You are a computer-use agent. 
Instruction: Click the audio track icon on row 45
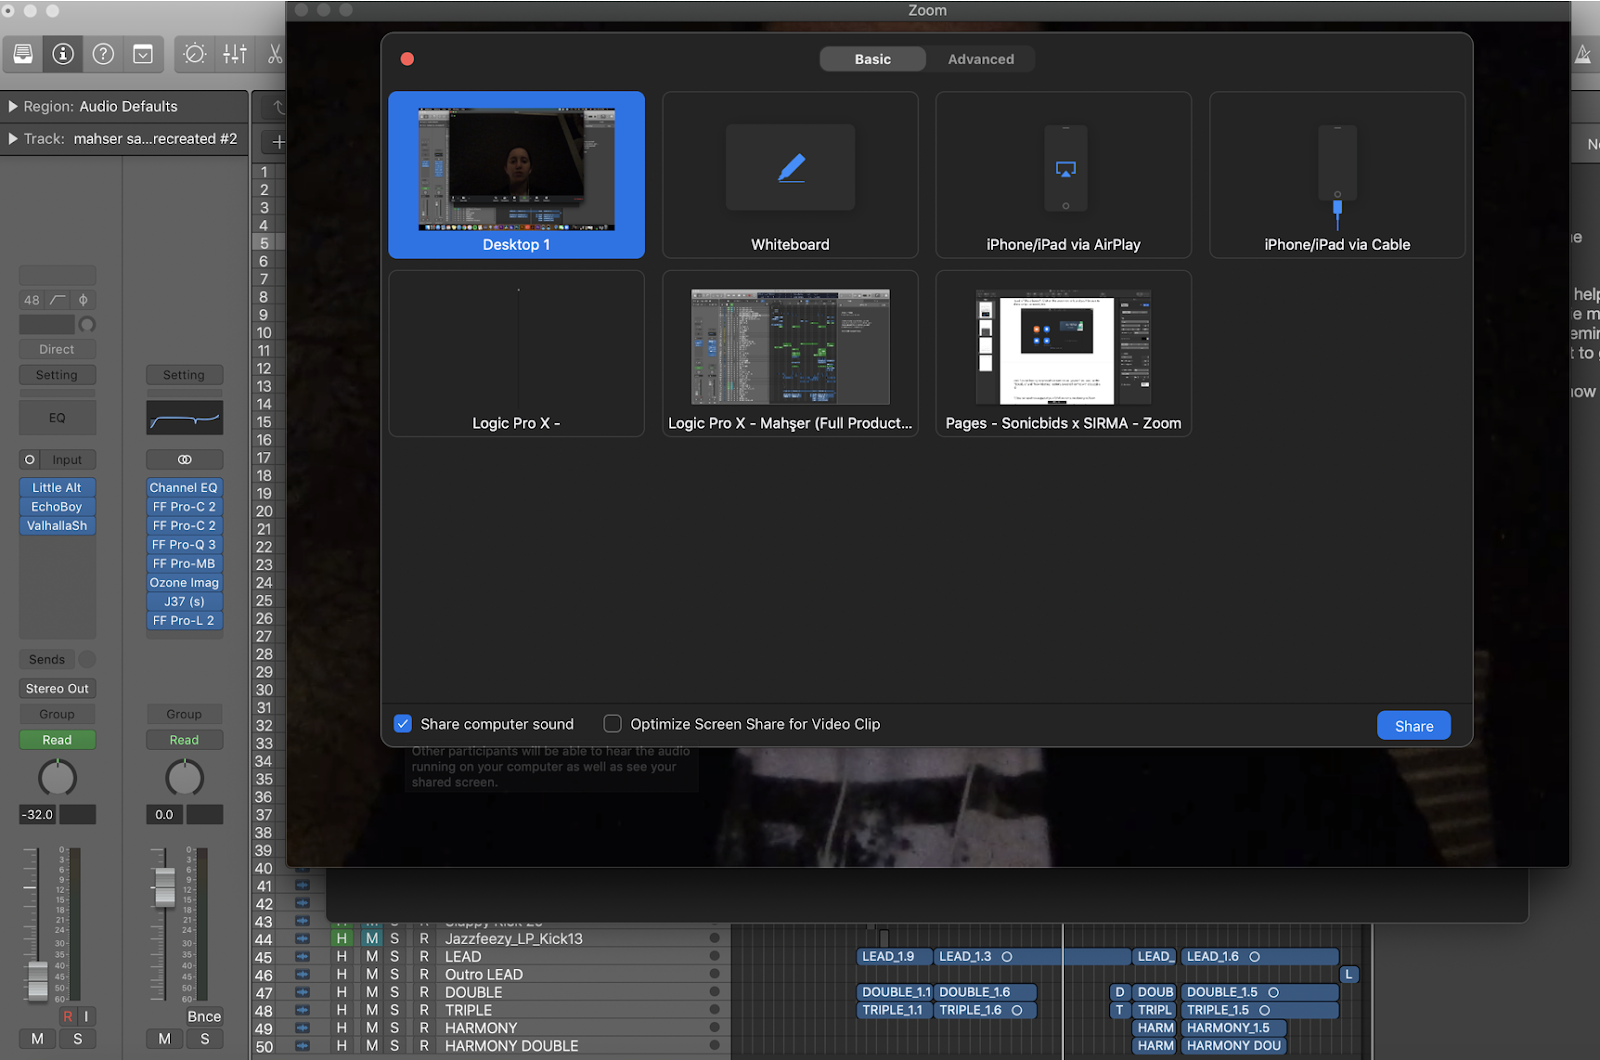pos(302,957)
